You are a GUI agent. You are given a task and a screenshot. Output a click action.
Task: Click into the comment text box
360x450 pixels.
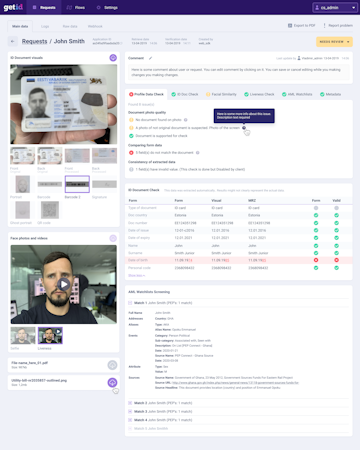pos(239,72)
